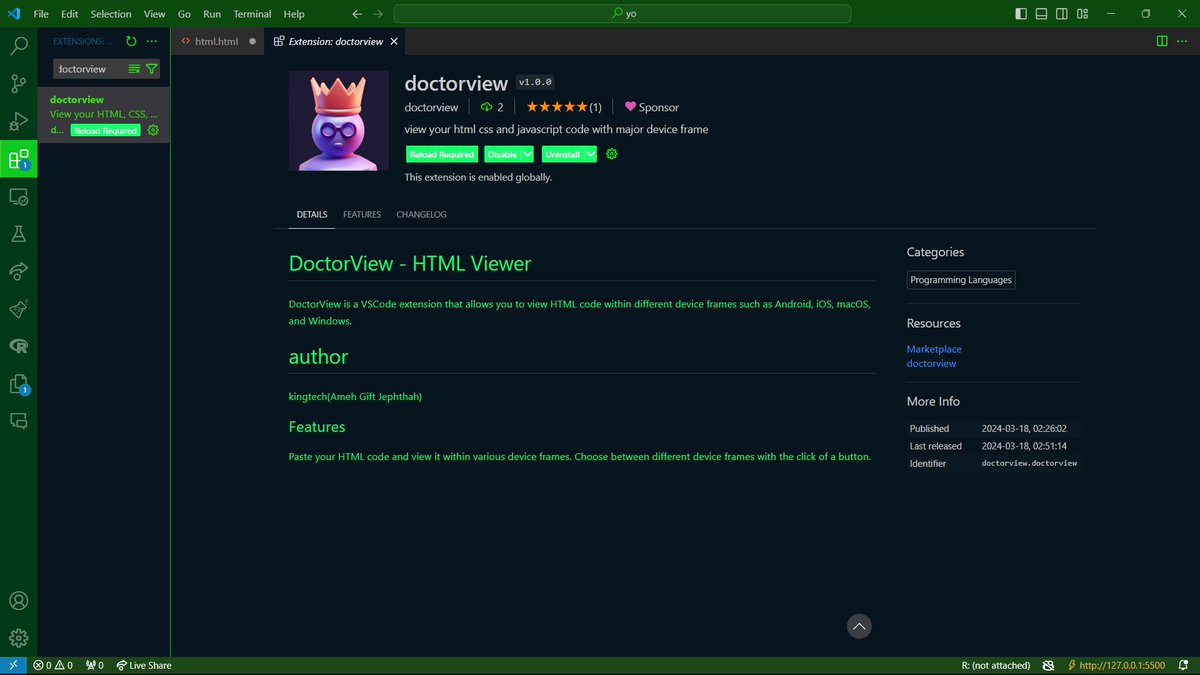Image resolution: width=1200 pixels, height=675 pixels.
Task: Show errors and warnings in status bar
Action: click(53, 665)
